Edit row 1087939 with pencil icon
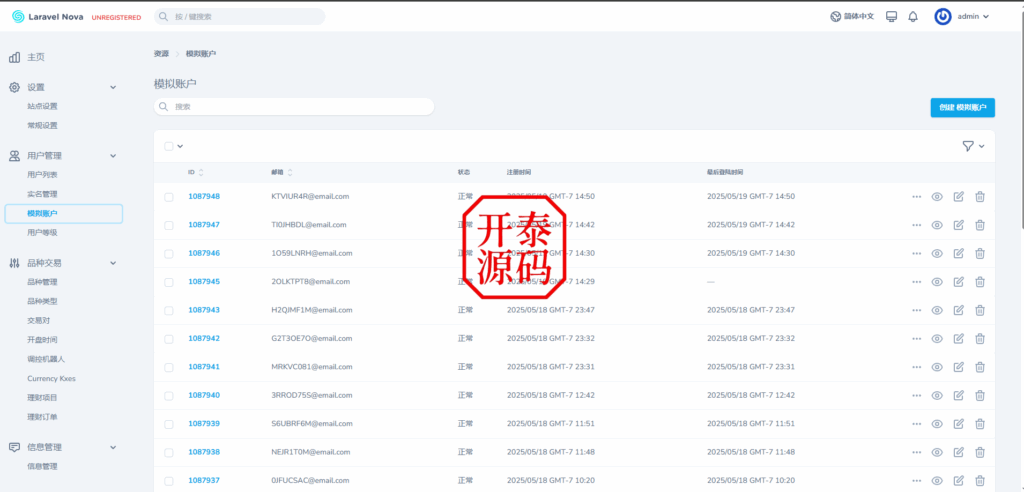1024x492 pixels. point(959,424)
